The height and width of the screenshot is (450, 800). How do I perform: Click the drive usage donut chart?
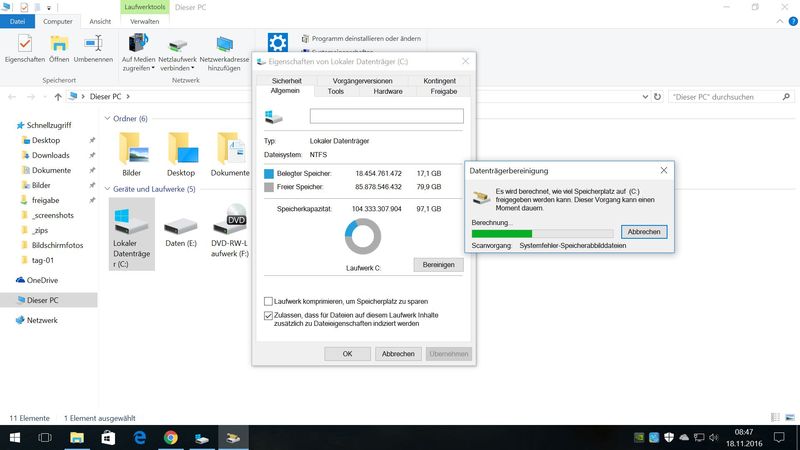(363, 236)
